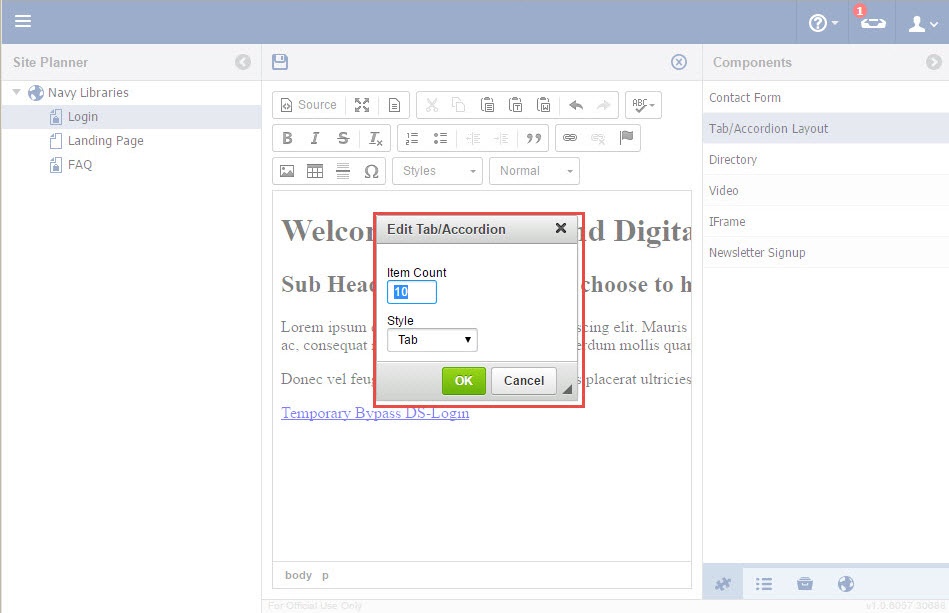Viewport: 949px width, 613px height.
Task: Insert special character with the Omega icon
Action: click(371, 171)
